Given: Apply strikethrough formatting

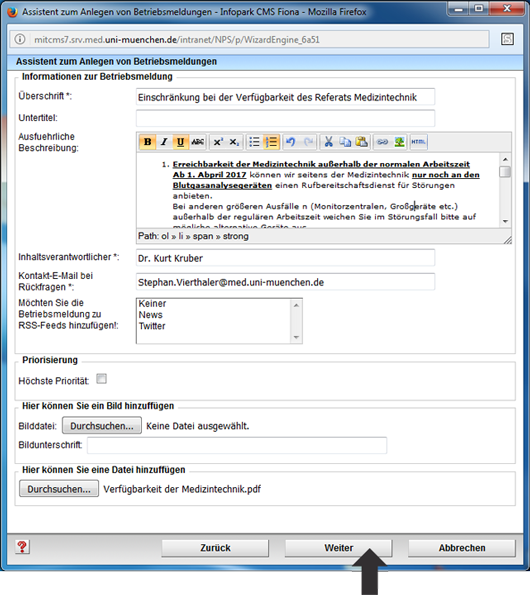Looking at the screenshot, I should 197,142.
